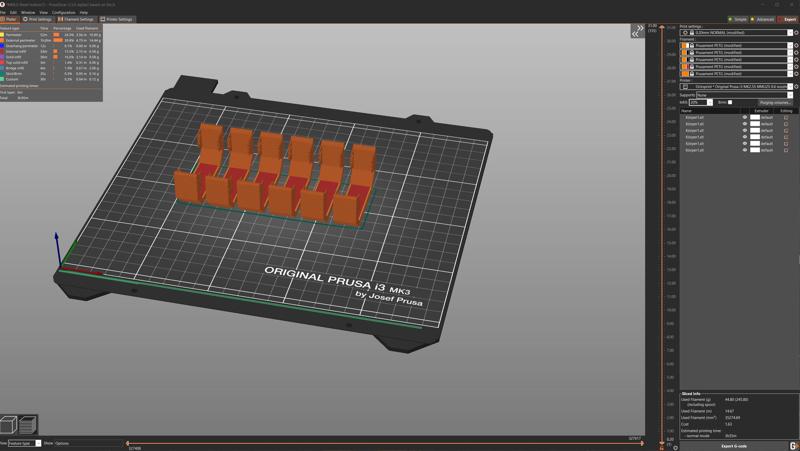Toggle visibility of the fifth object in list

(x=744, y=144)
